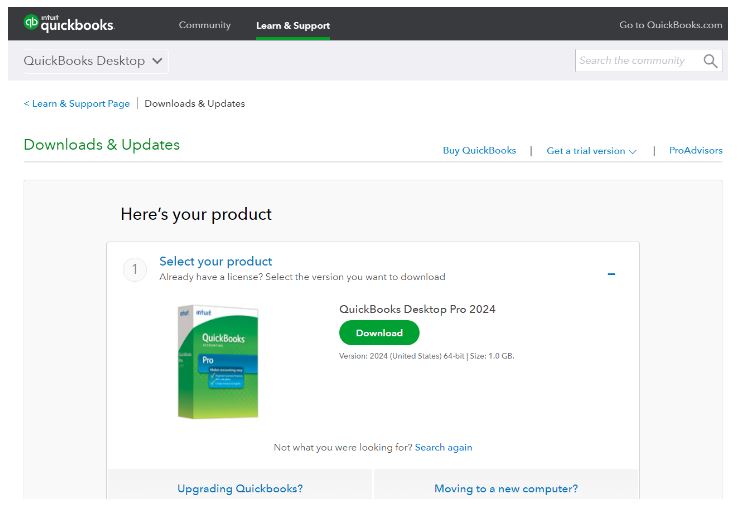This screenshot has height=513, width=738.
Task: Open the Upgrading Quickbooks? tab
Action: coord(240,489)
